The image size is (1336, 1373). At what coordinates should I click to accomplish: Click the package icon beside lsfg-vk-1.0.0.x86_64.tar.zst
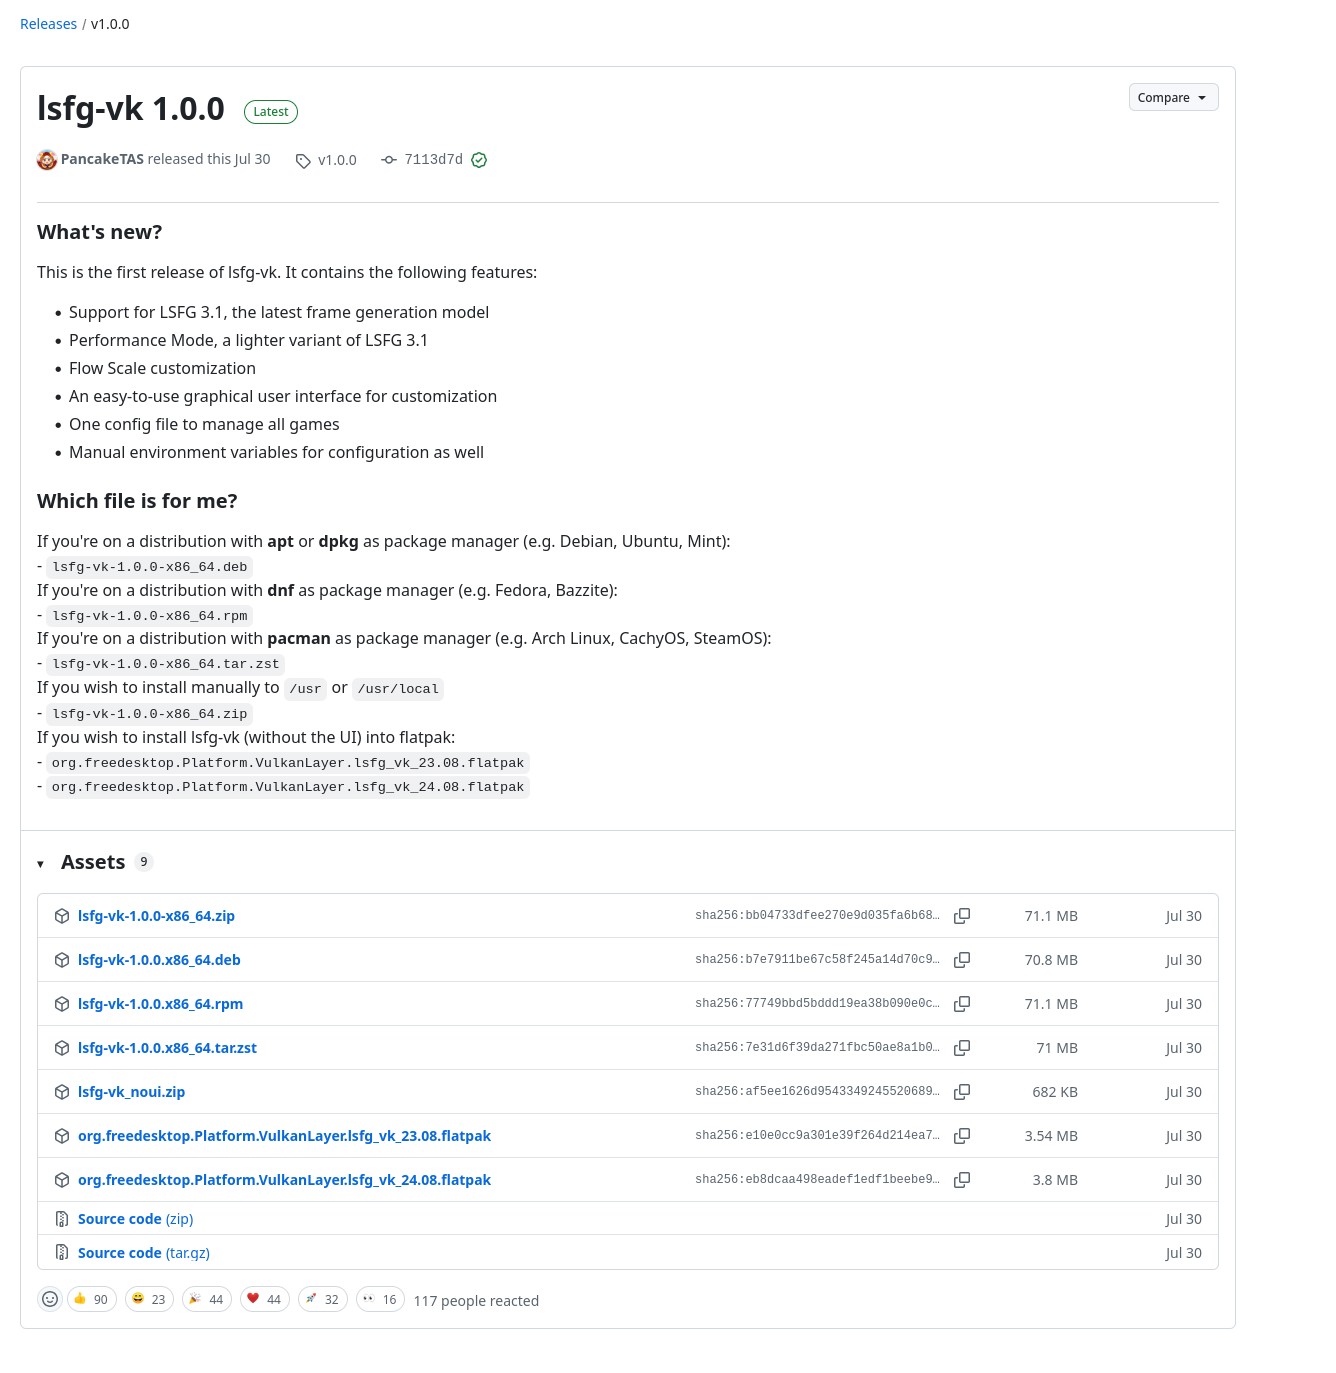coord(62,1048)
